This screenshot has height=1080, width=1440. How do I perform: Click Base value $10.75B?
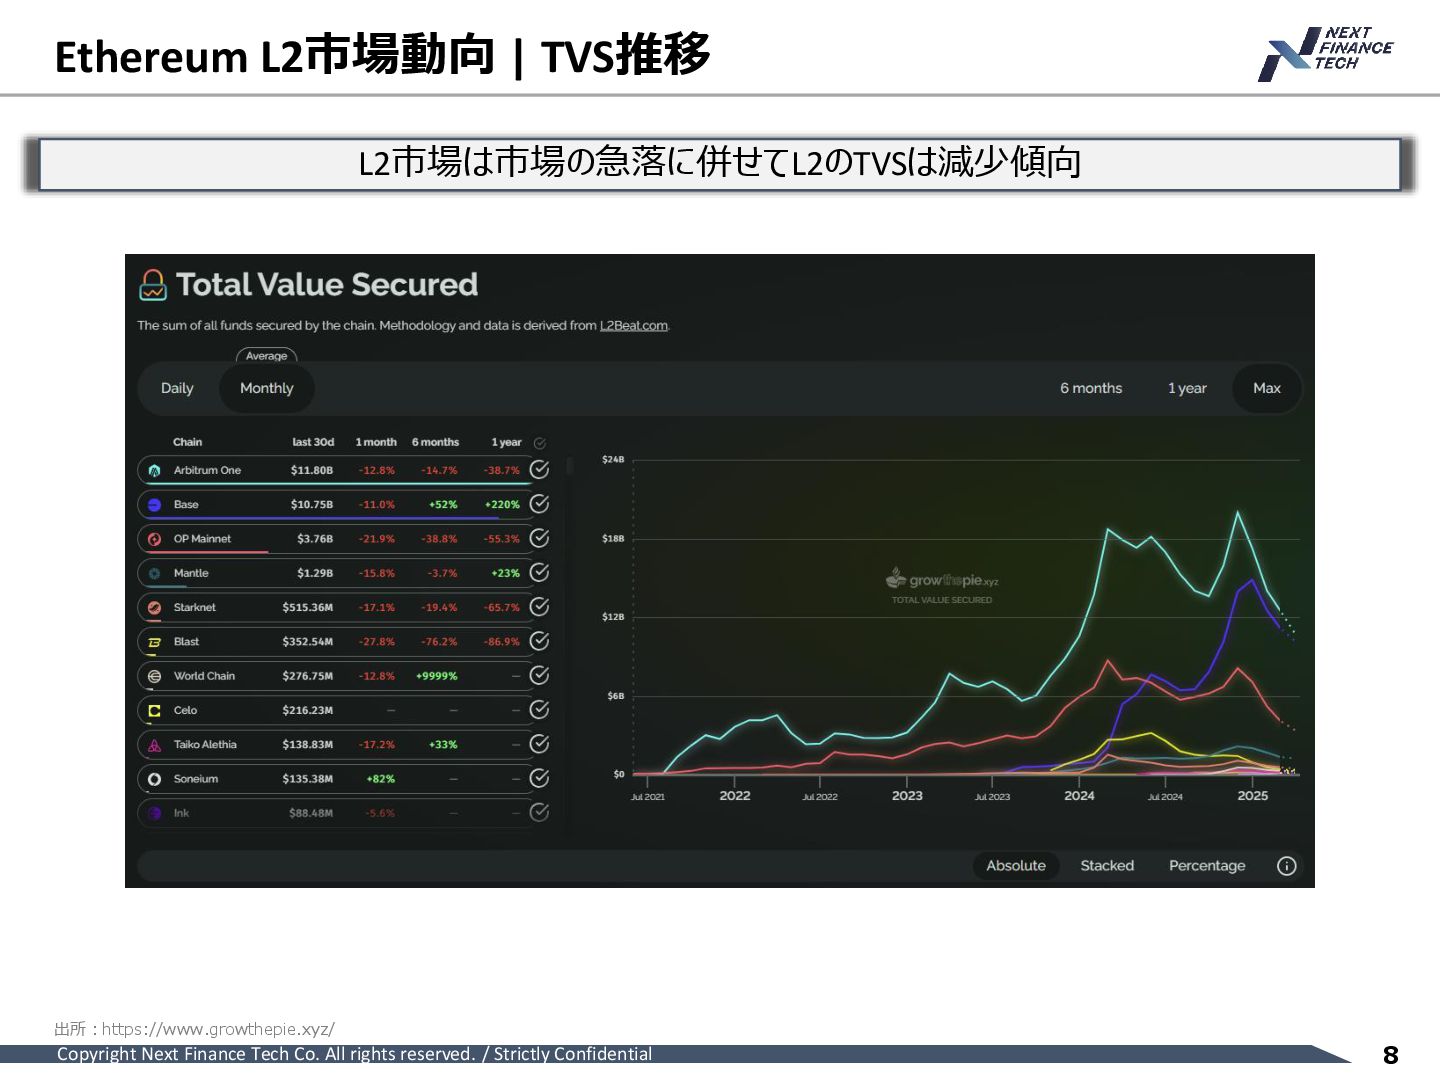pyautogui.click(x=312, y=505)
